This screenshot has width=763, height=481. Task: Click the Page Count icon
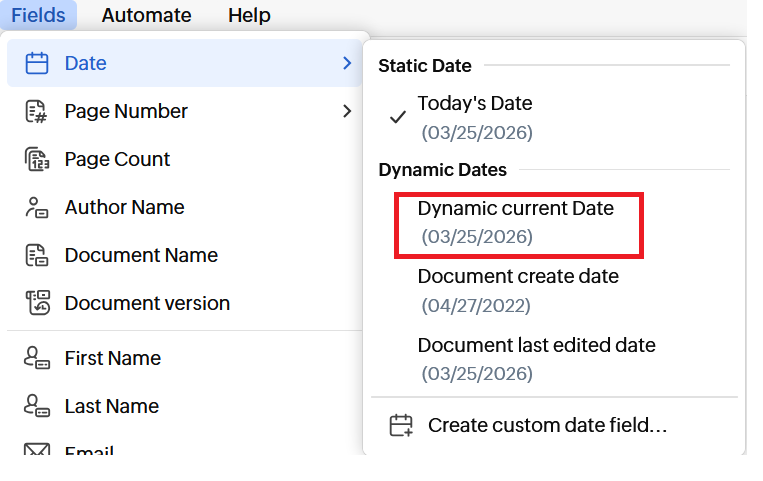pyautogui.click(x=36, y=159)
